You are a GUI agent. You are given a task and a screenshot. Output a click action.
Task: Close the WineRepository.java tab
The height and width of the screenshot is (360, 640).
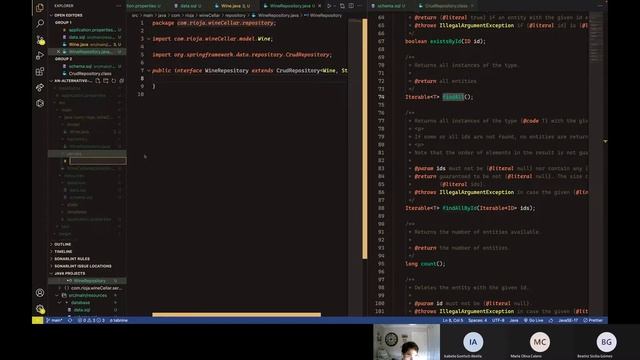(319, 6)
